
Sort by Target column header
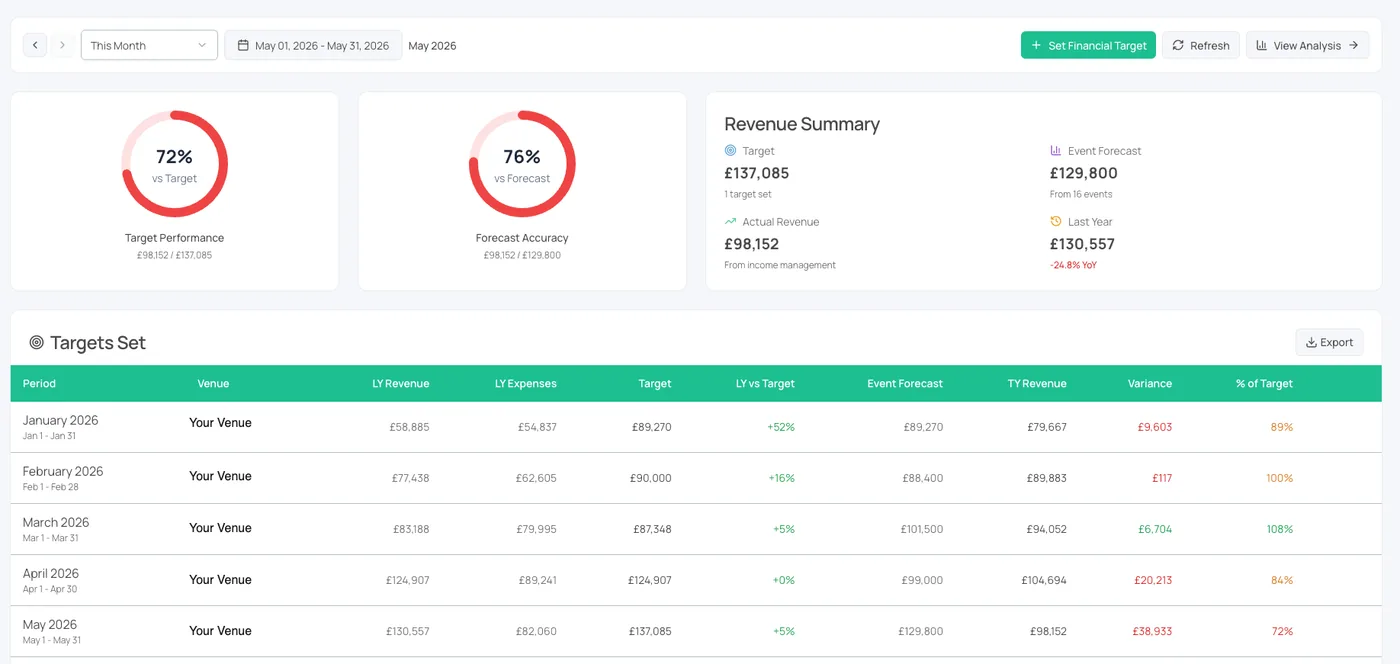[655, 384]
